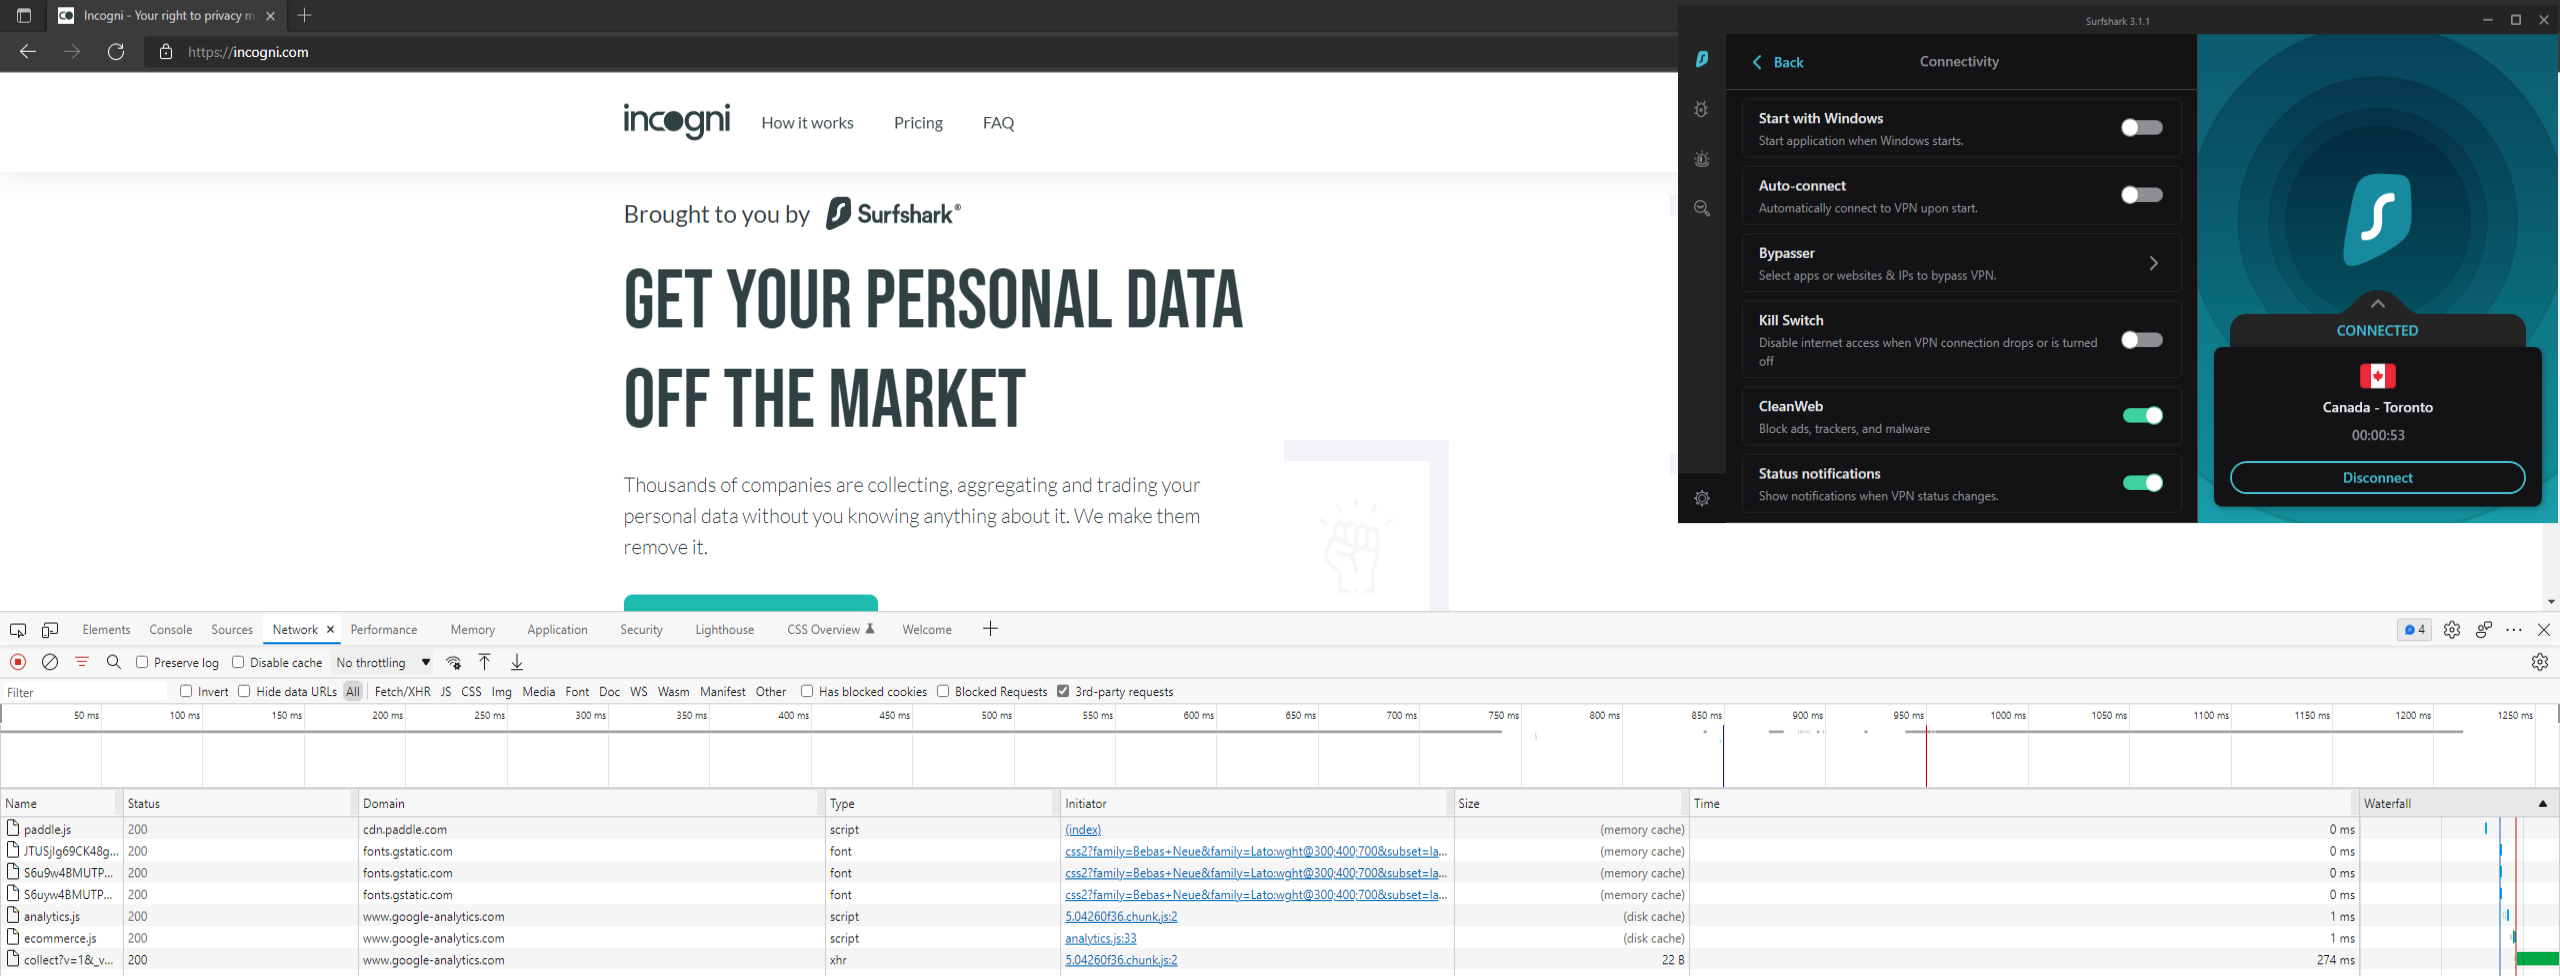Uncheck 3rd-party requests checkbox
2560x976 pixels.
1063,691
